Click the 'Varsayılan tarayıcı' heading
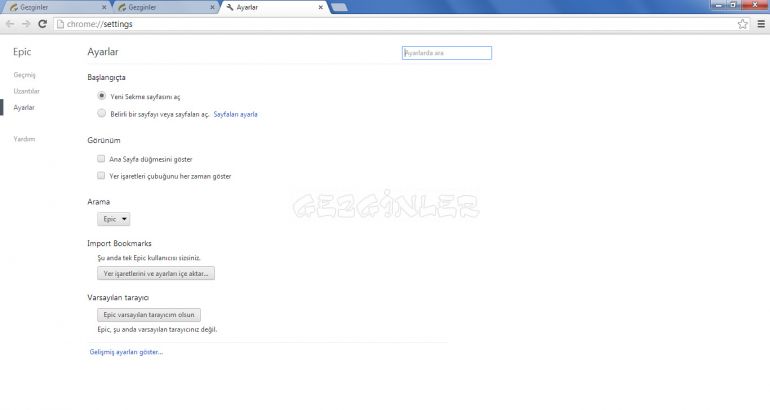This screenshot has width=770, height=410. click(x=118, y=298)
